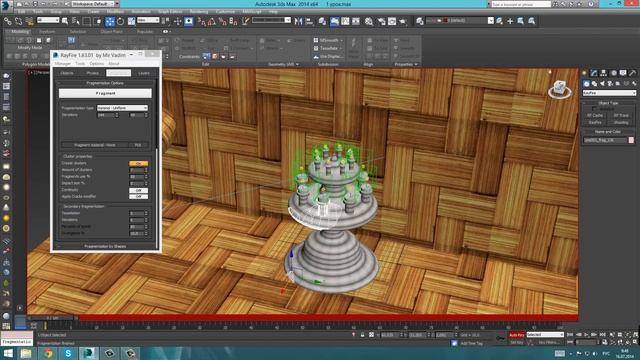
Task: Toggle the AutoGrid checkbox in Object Type
Action: [x=594, y=109]
